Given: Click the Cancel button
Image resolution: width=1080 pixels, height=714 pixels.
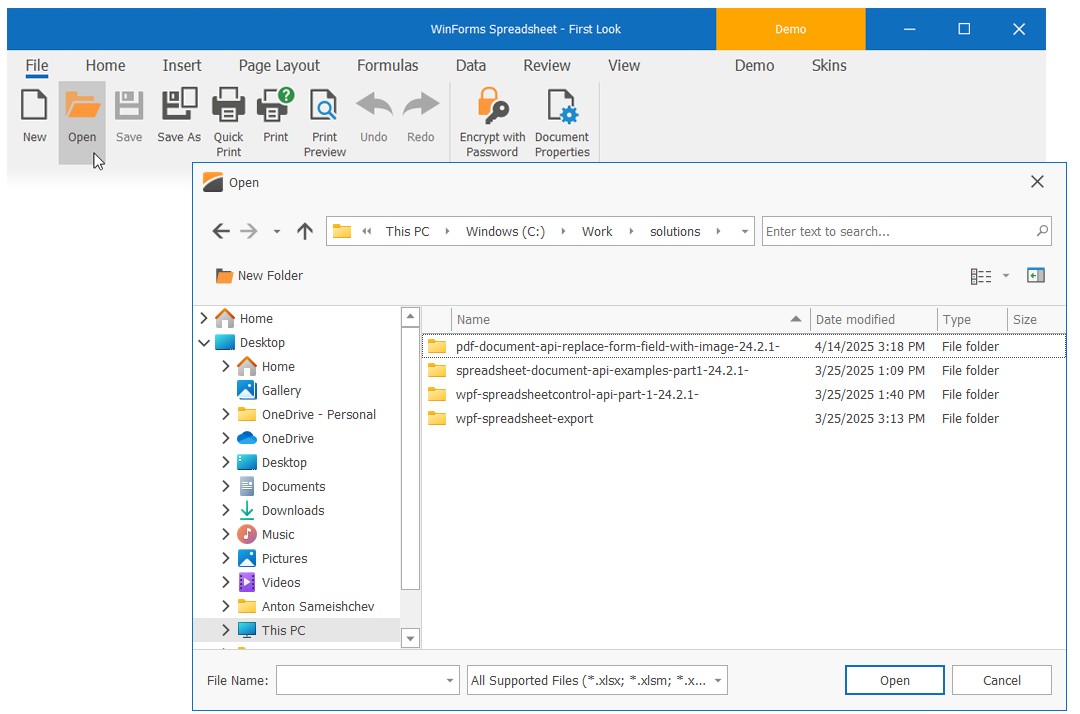Looking at the screenshot, I should 1001,681.
